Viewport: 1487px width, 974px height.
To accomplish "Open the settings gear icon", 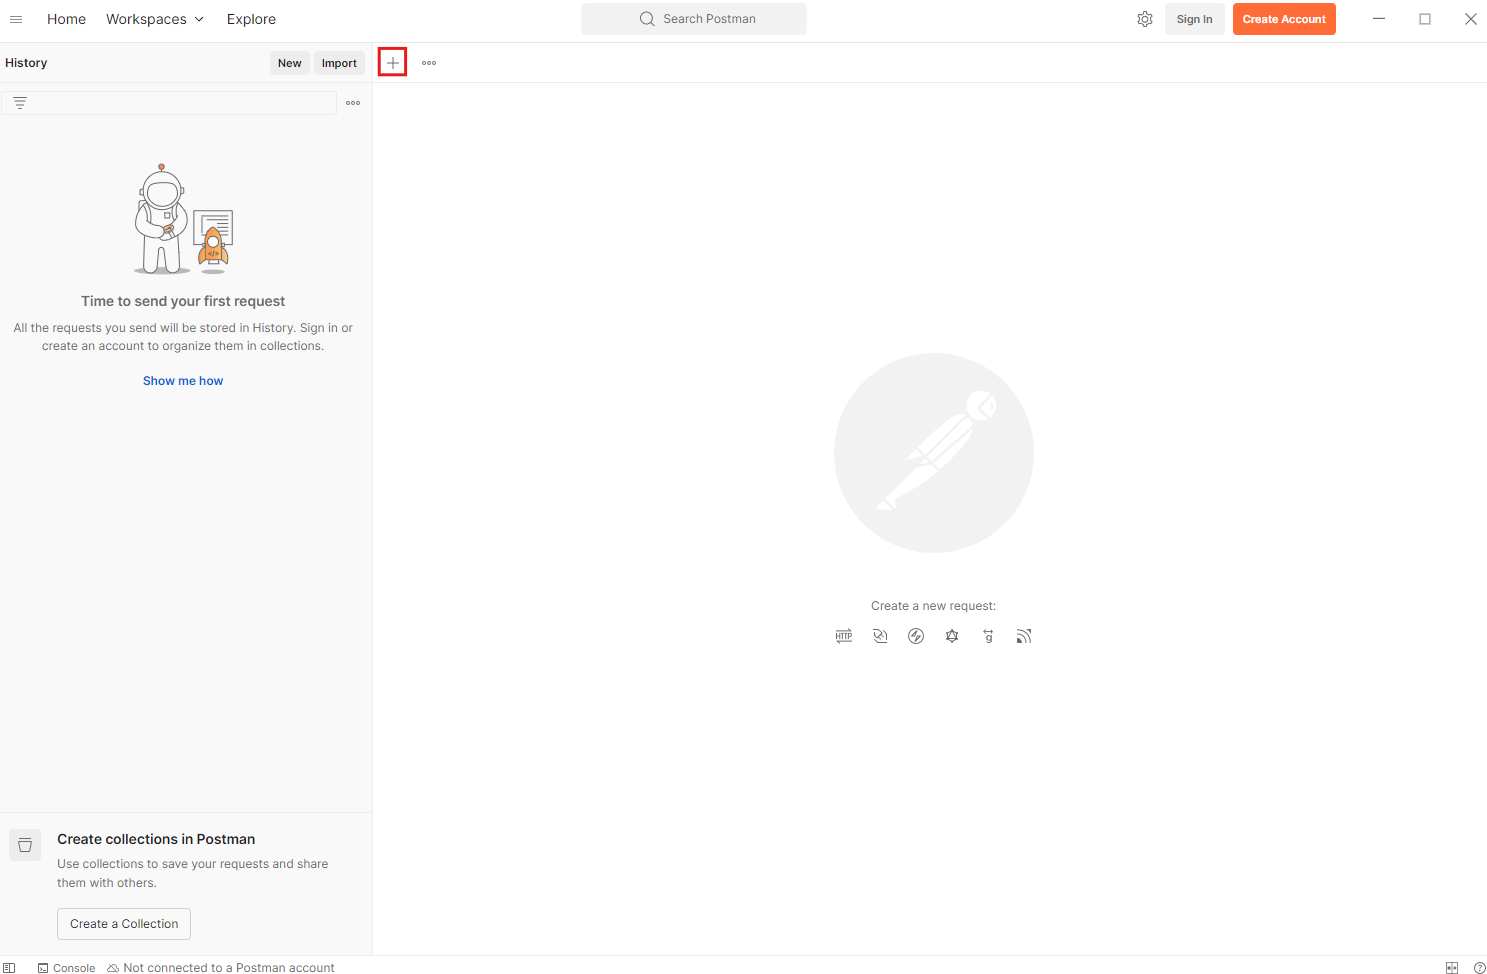I will point(1145,19).
